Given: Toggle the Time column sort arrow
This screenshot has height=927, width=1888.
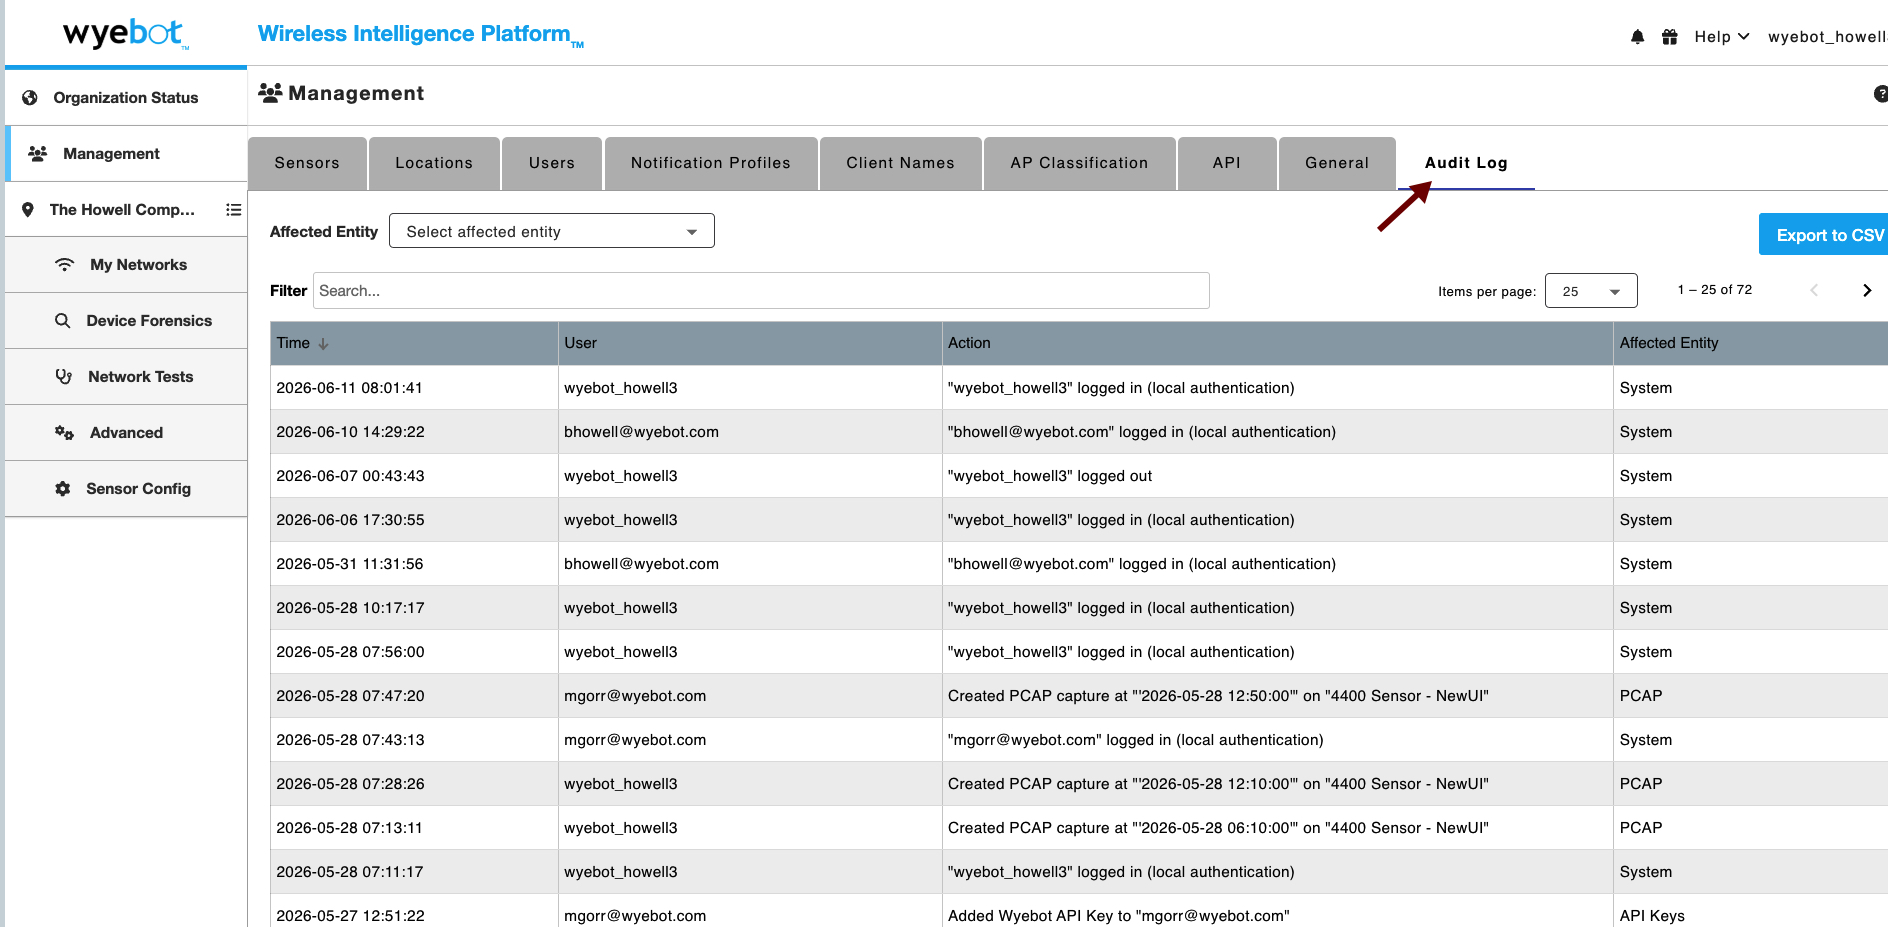Looking at the screenshot, I should click(x=323, y=344).
